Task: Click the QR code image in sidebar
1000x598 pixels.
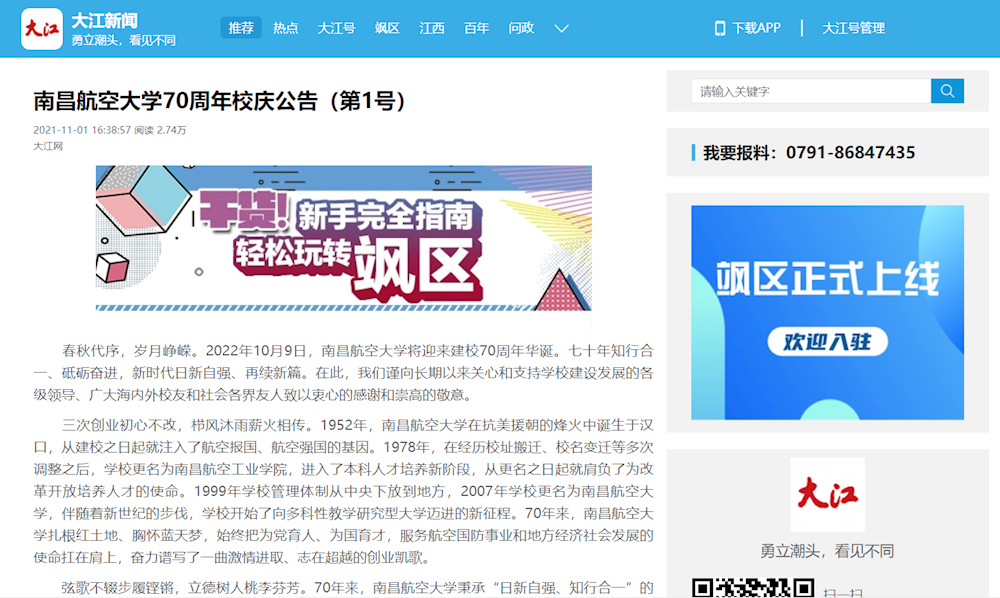Action: pyautogui.click(x=752, y=587)
